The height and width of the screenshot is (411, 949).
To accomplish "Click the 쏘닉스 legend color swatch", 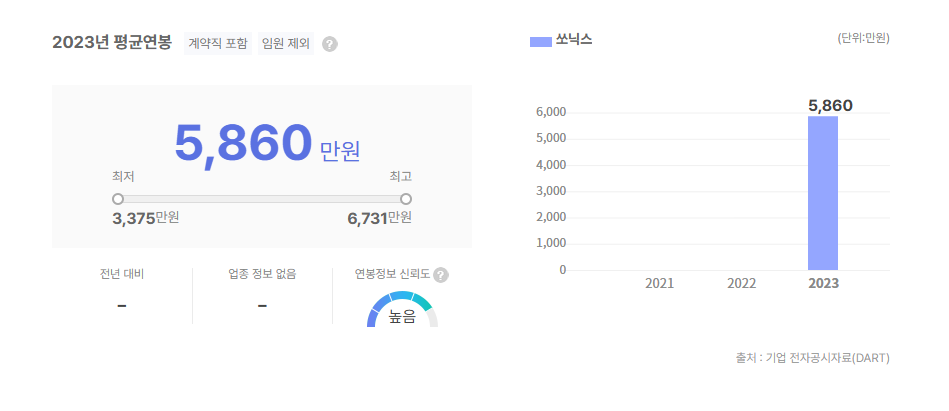I will (x=540, y=41).
